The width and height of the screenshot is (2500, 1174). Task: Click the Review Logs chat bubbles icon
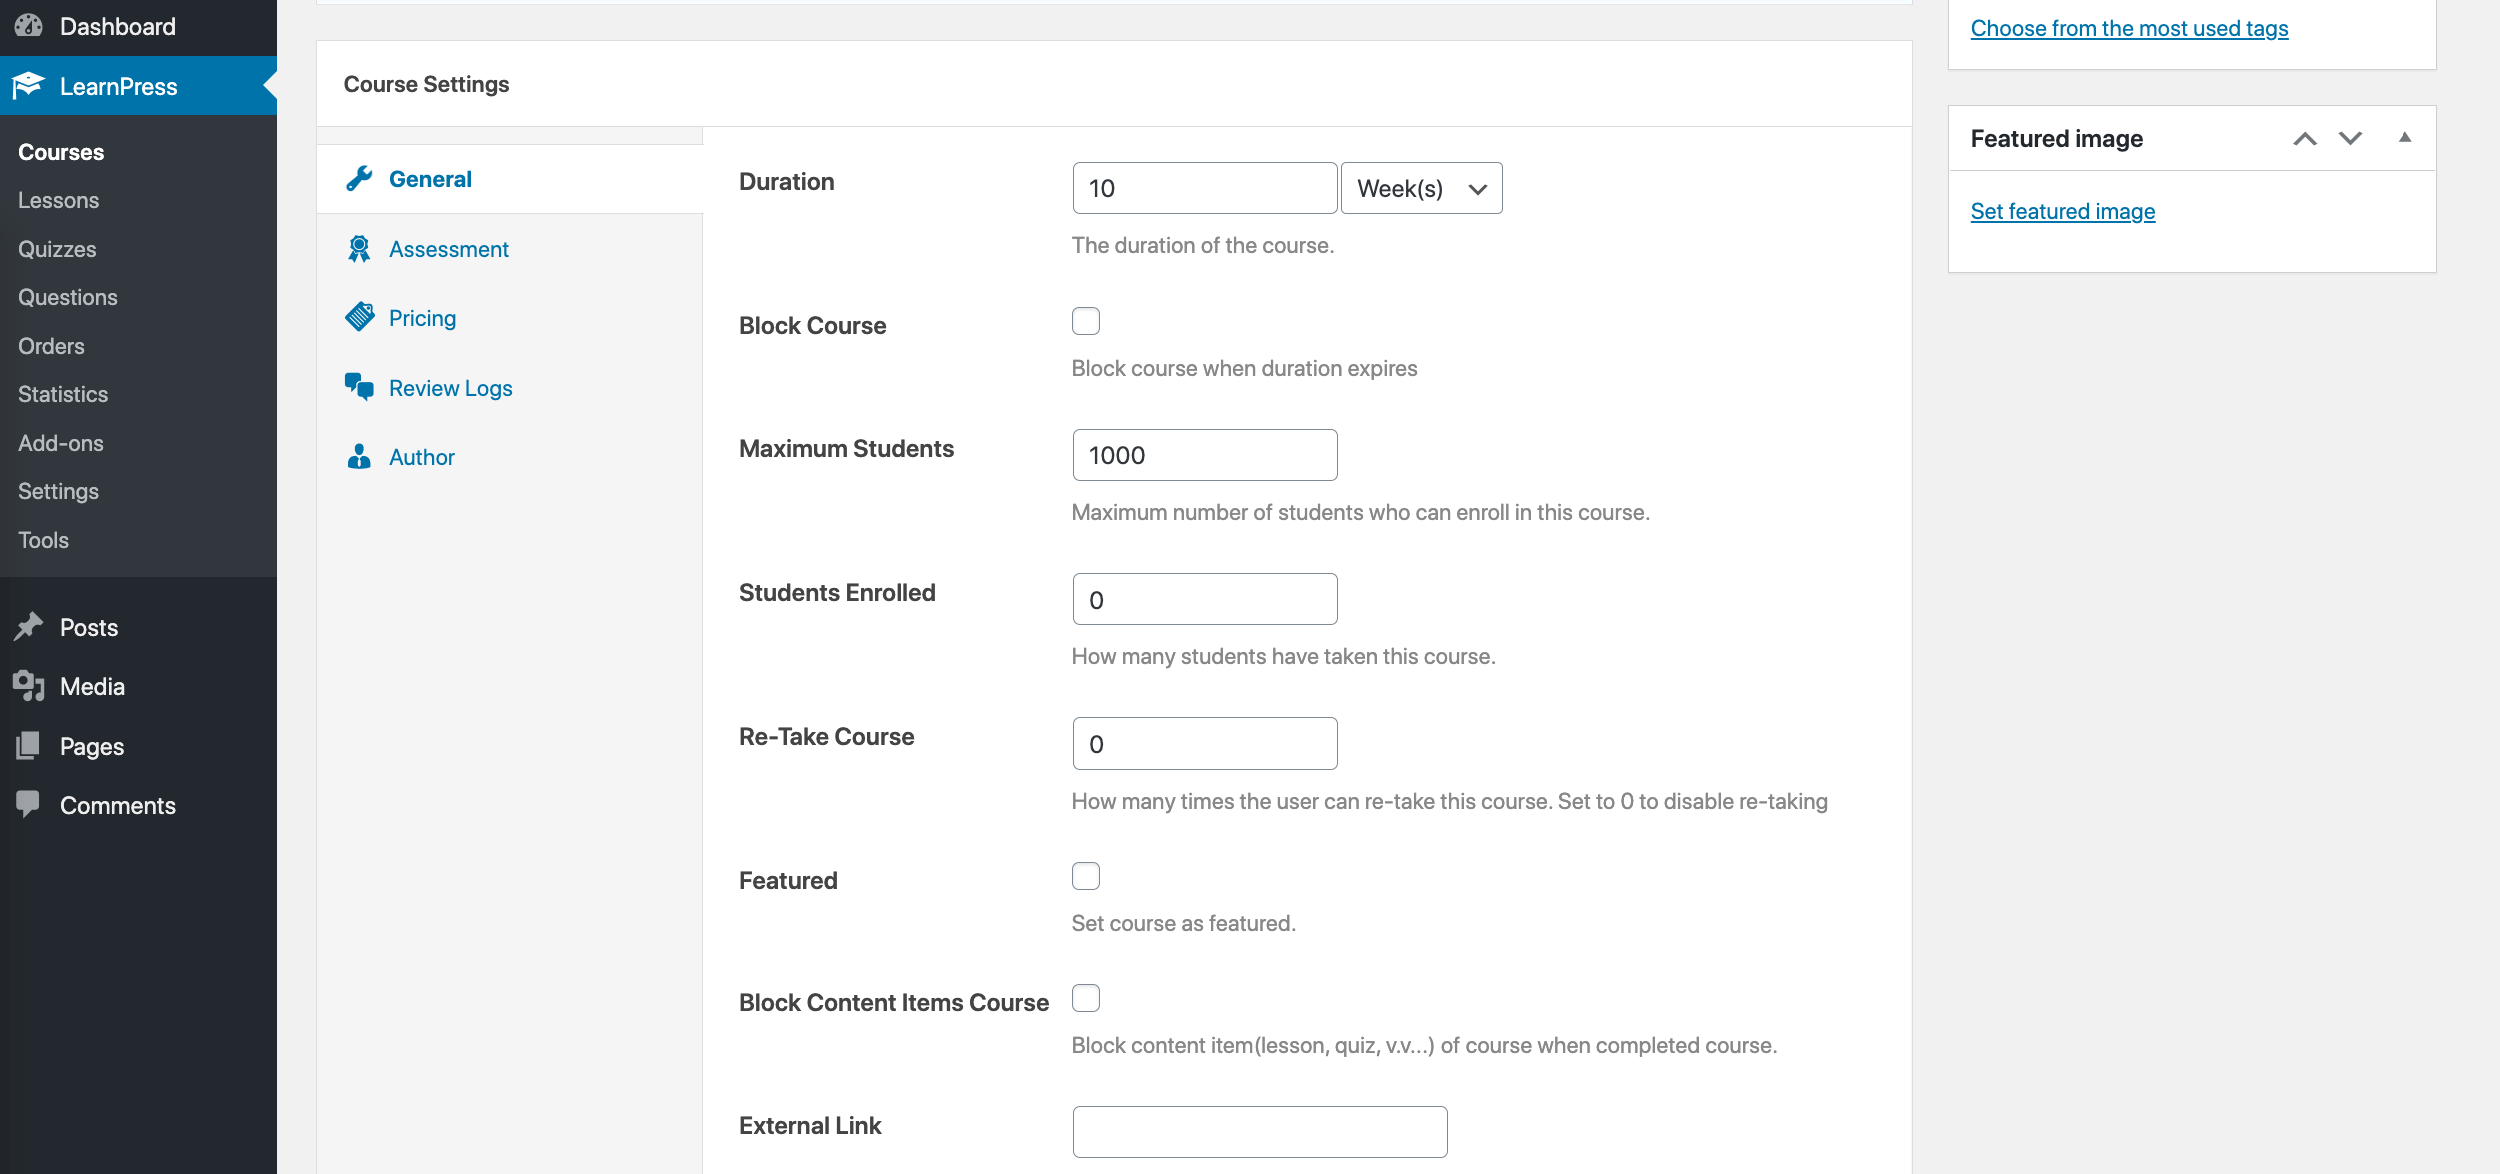359,387
